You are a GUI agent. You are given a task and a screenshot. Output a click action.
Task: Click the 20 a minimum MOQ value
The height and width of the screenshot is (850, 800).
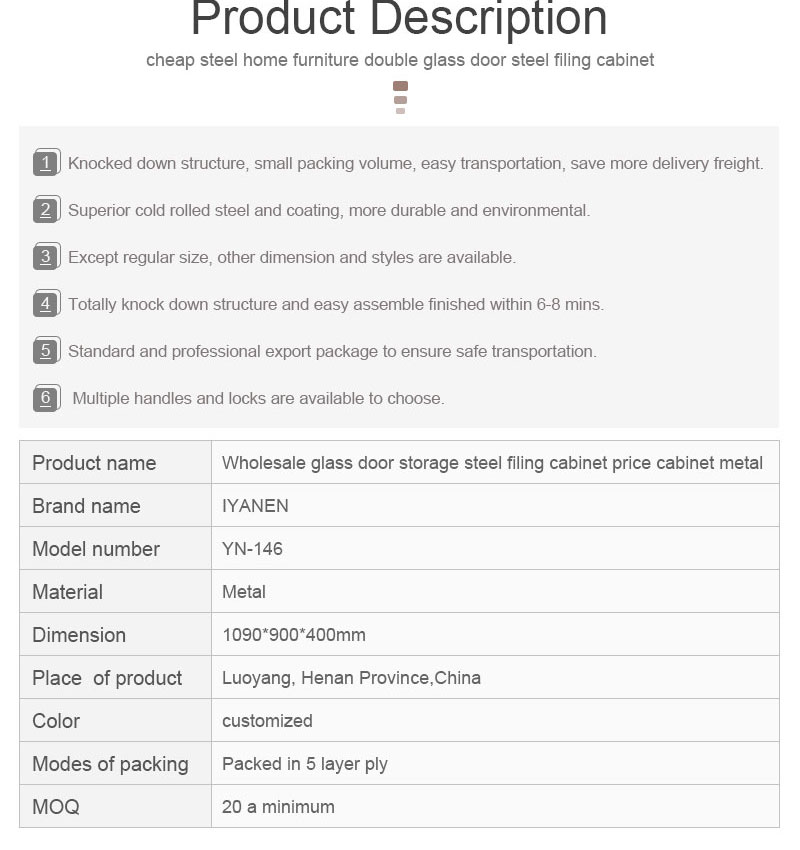[278, 807]
